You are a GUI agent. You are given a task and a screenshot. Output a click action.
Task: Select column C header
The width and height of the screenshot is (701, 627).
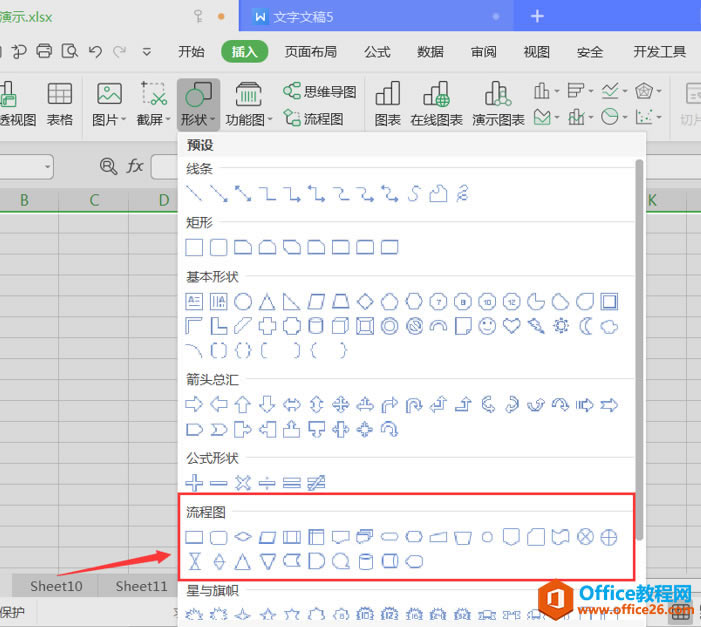click(x=94, y=200)
